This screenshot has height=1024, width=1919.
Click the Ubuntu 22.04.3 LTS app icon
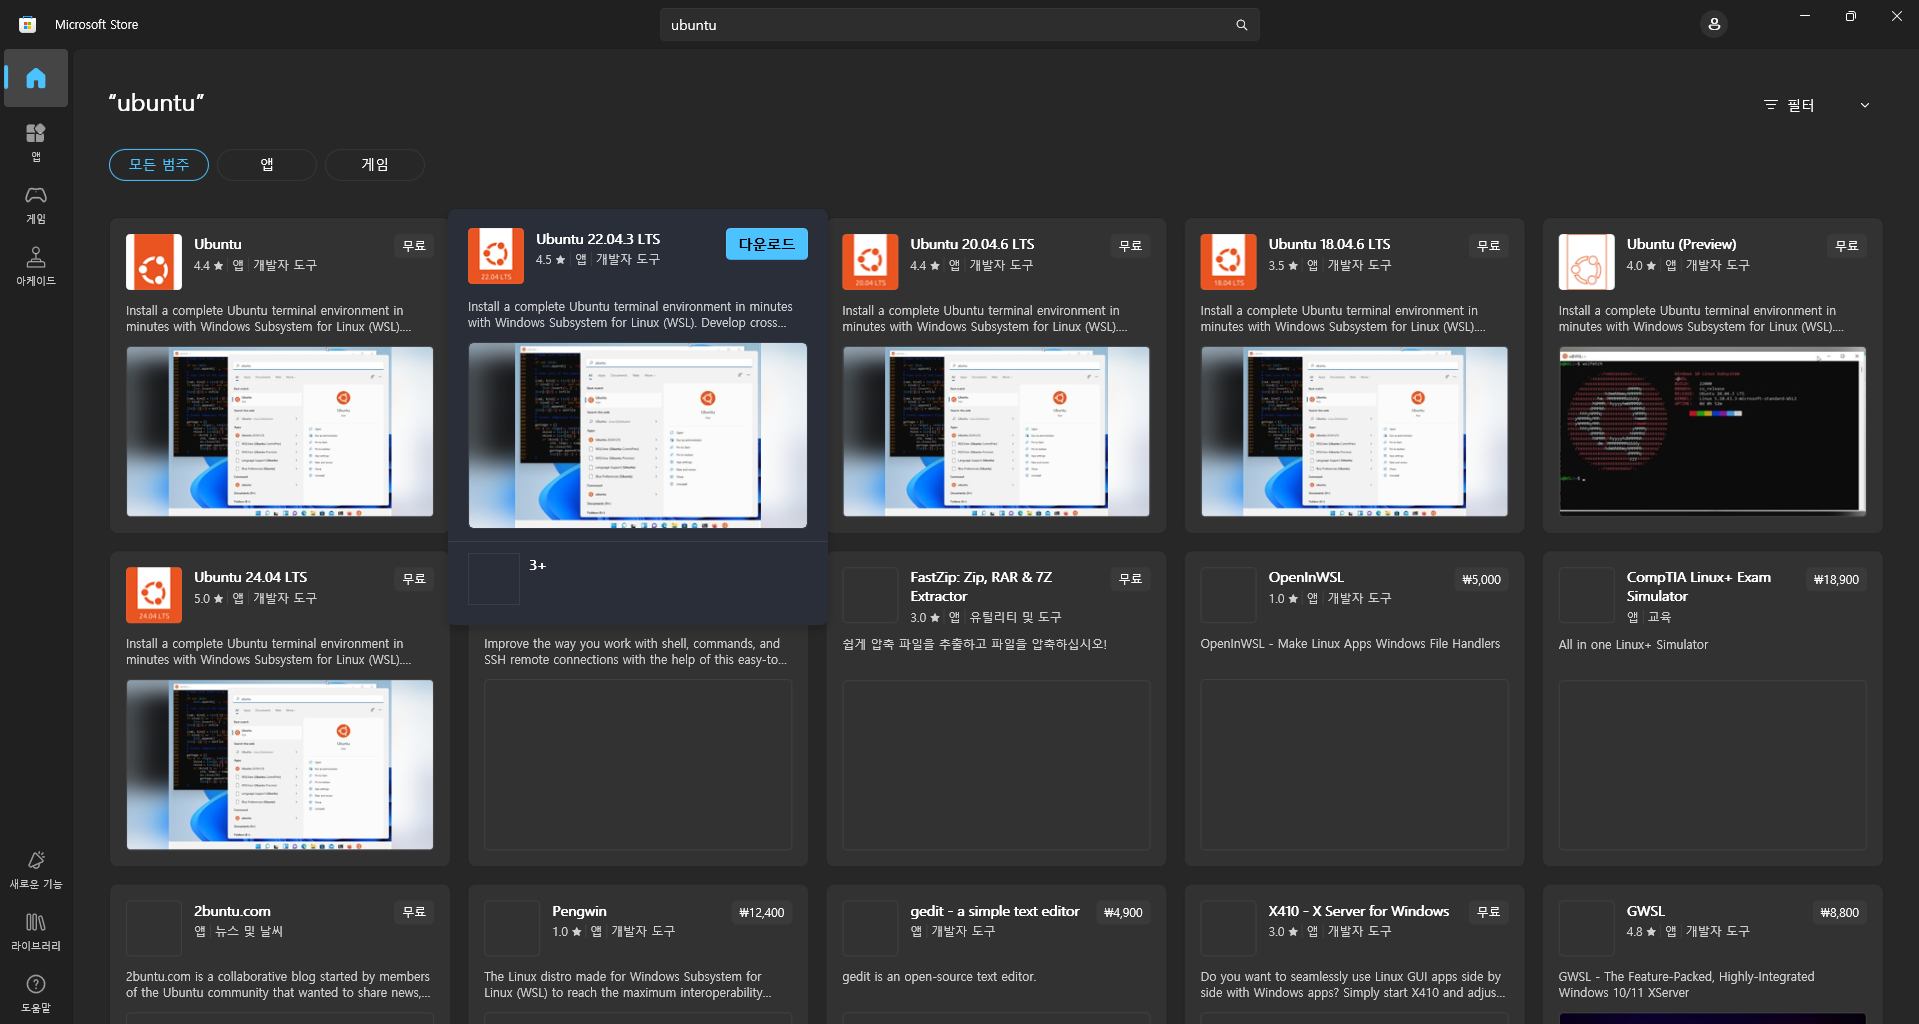(x=496, y=256)
